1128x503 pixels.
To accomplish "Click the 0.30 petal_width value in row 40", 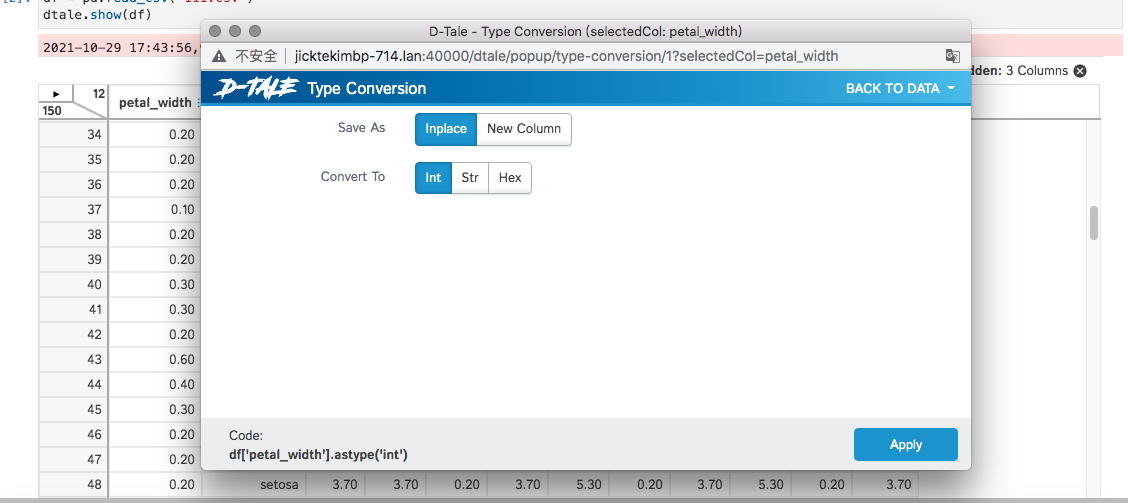I will [x=183, y=284].
